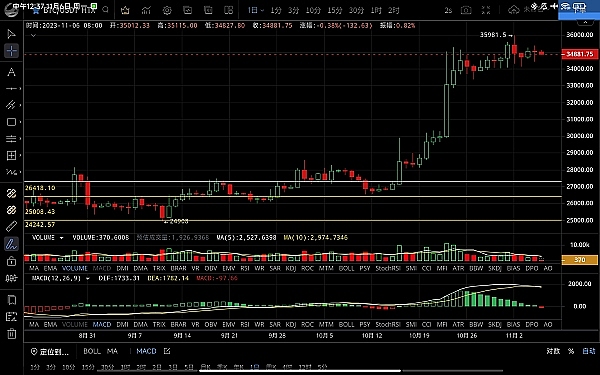Open the chart style icon in toolbar

146,10
